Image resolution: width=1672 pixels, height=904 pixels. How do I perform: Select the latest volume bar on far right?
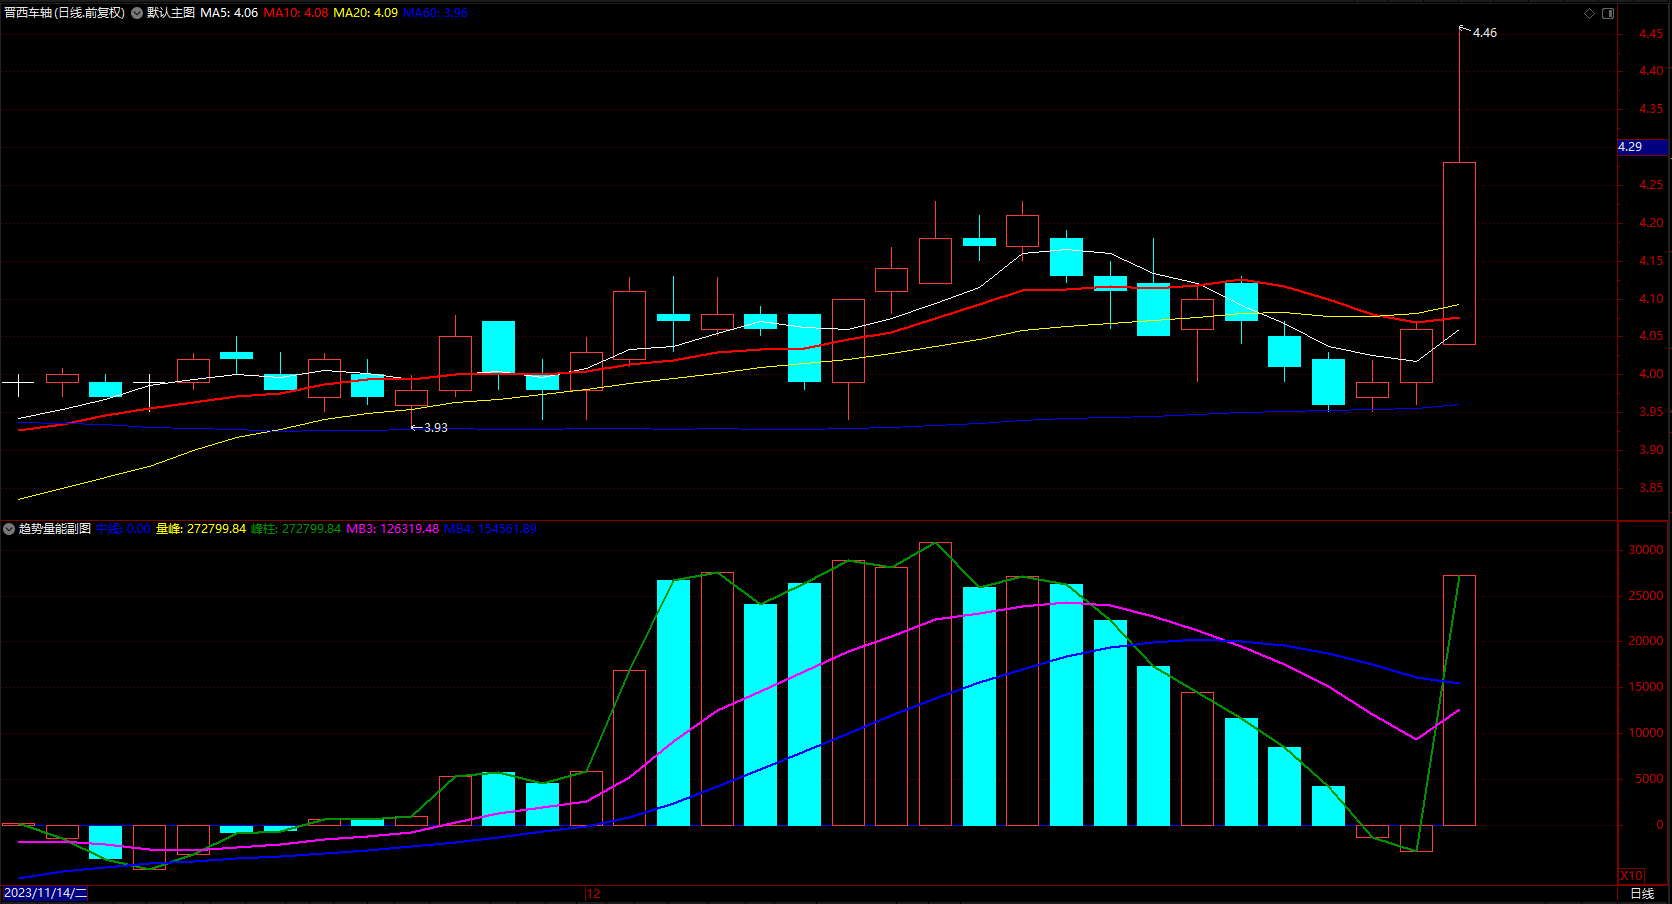click(1459, 700)
